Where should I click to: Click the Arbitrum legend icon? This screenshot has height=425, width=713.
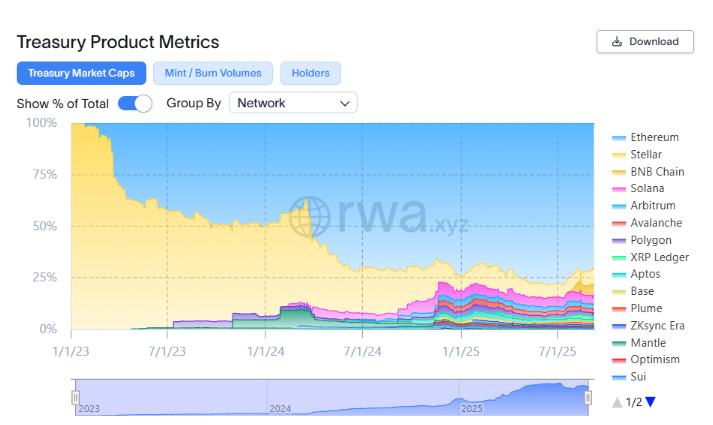pyautogui.click(x=618, y=206)
